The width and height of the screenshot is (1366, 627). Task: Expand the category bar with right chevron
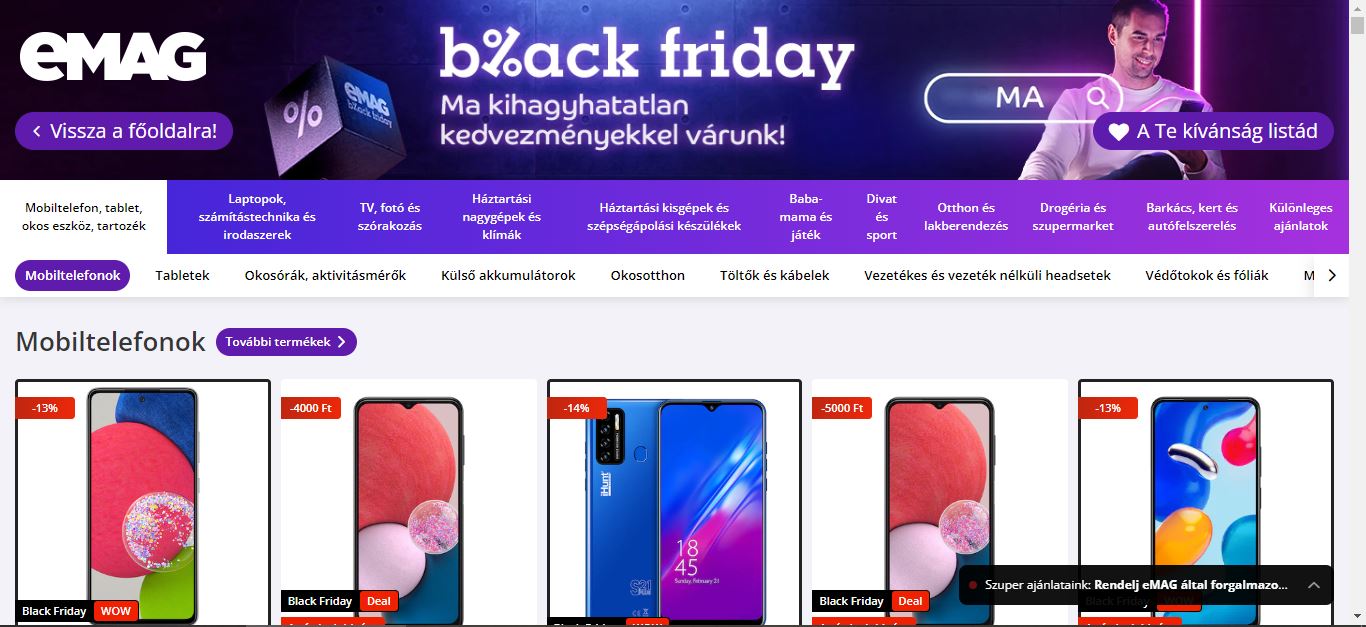(1331, 275)
